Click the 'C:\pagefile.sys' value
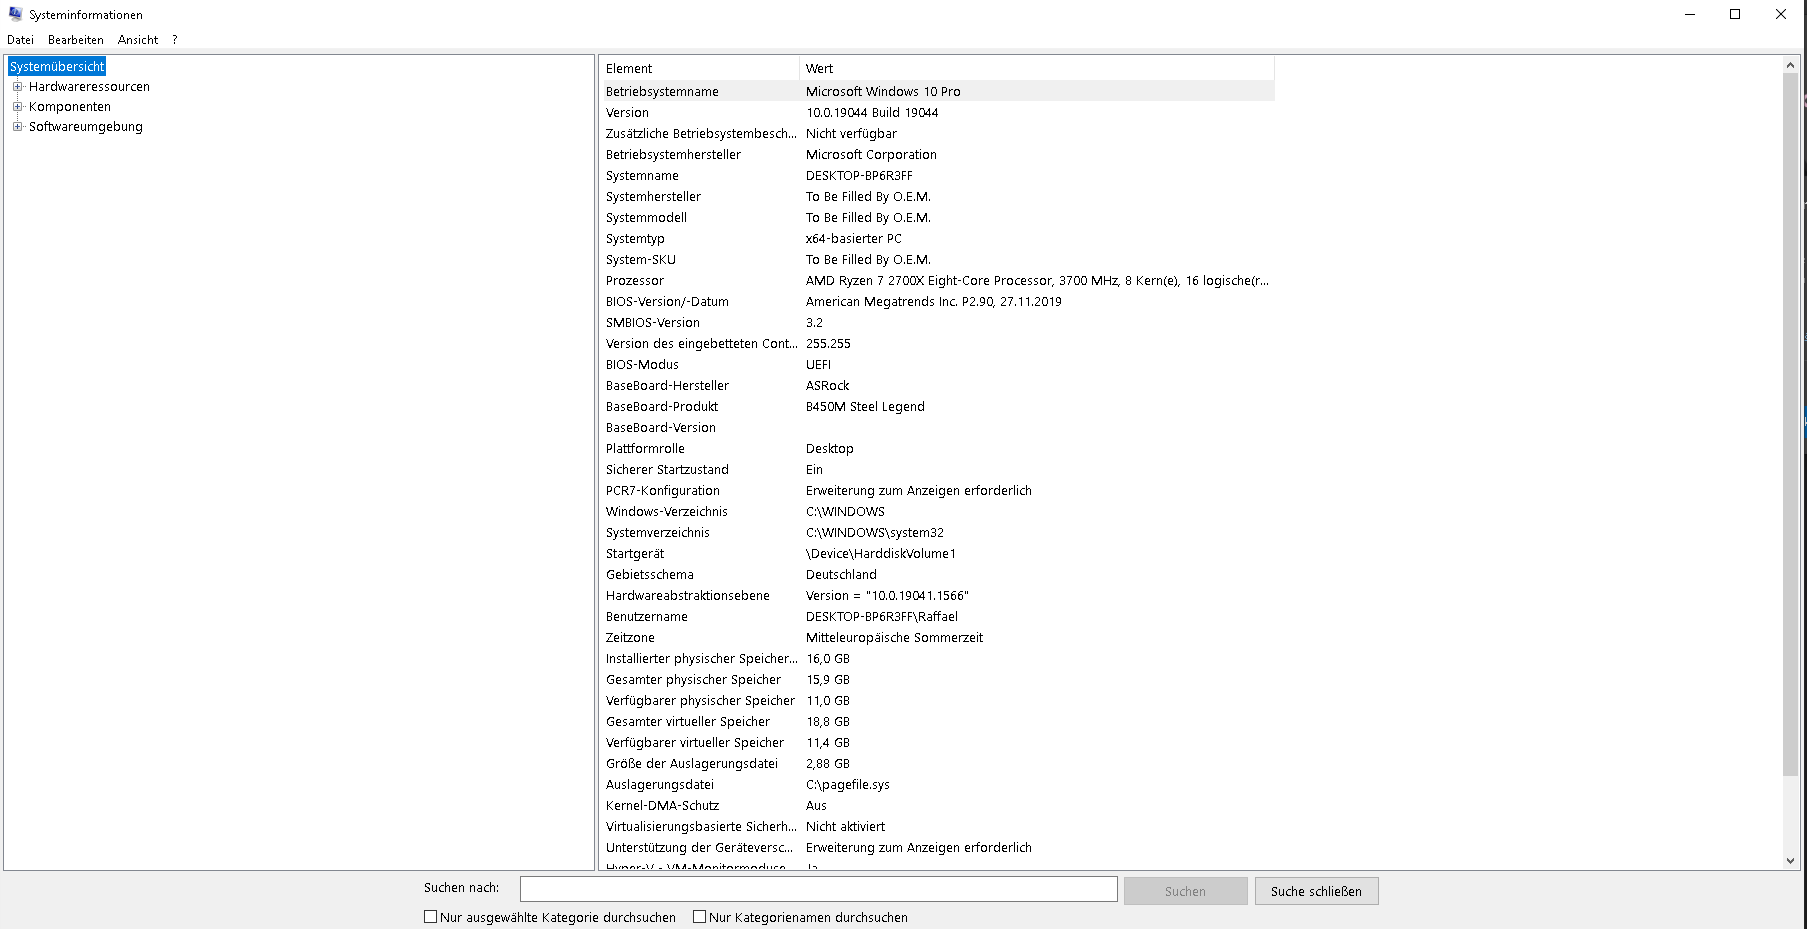 point(848,785)
